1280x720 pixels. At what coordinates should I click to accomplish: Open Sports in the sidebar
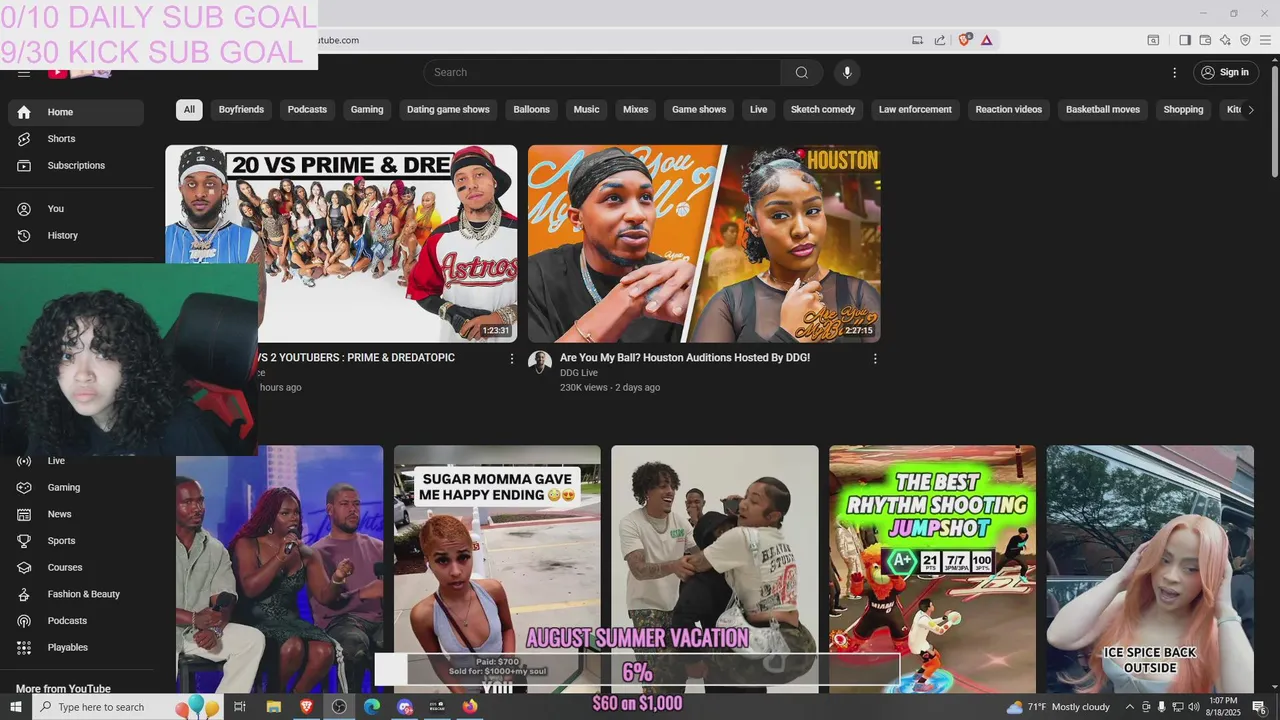click(x=76, y=541)
